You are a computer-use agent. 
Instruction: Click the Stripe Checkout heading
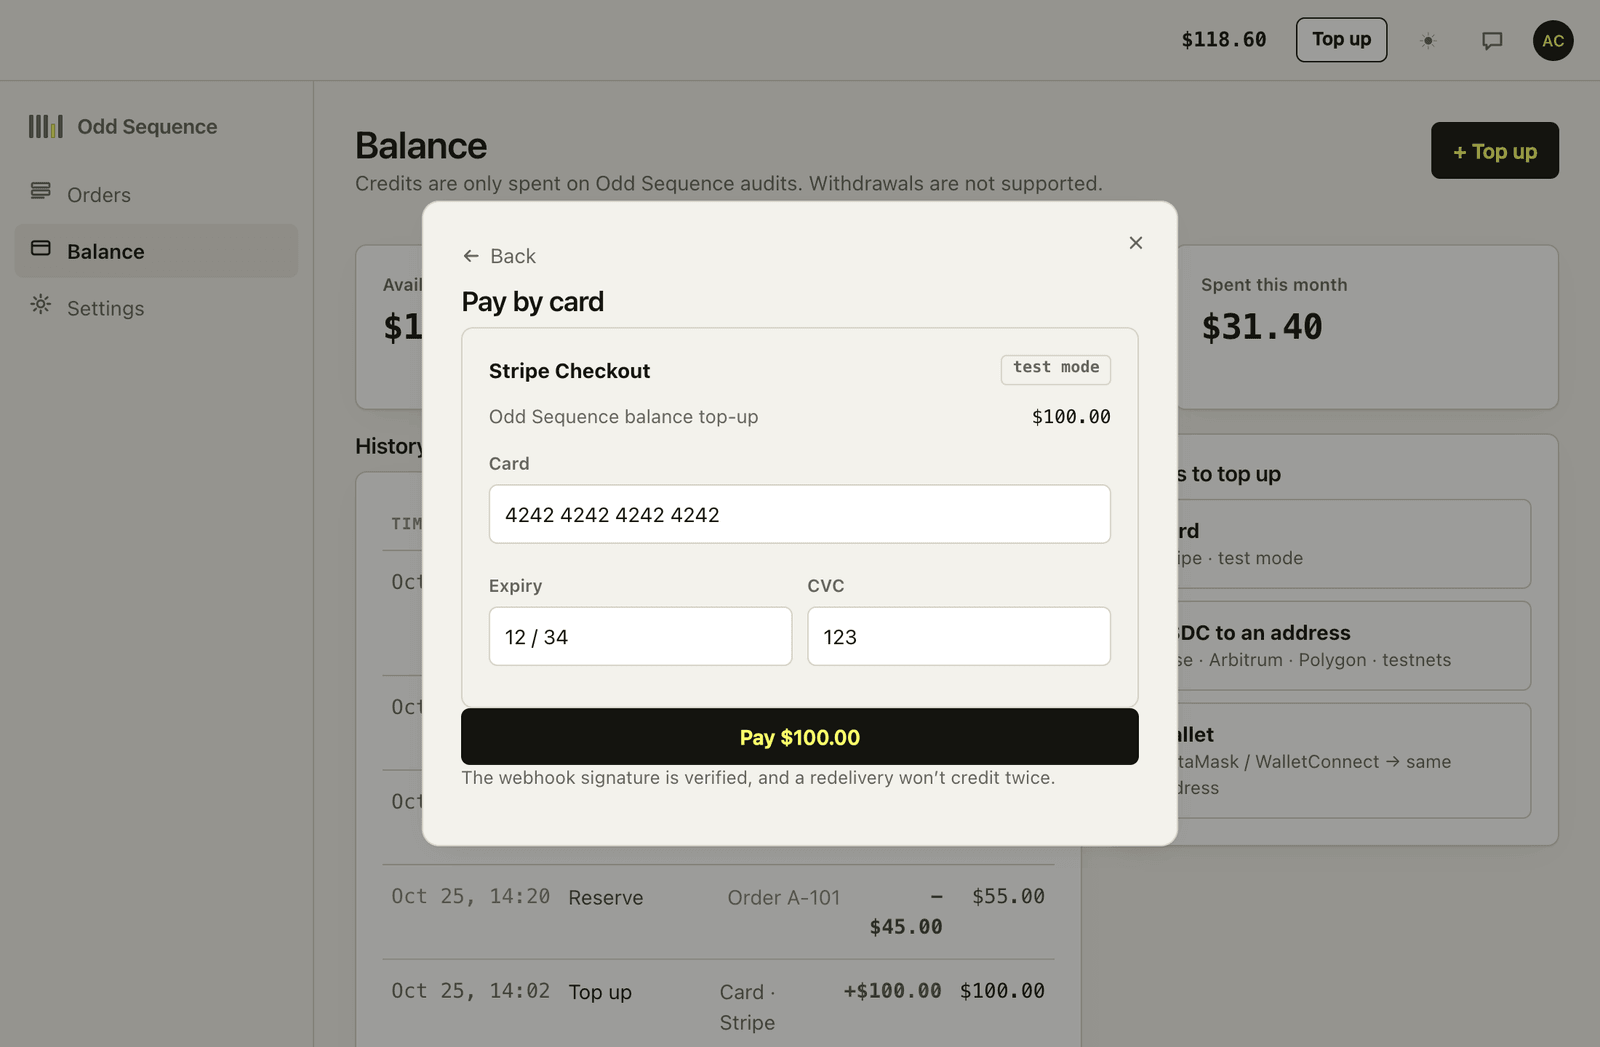[569, 371]
